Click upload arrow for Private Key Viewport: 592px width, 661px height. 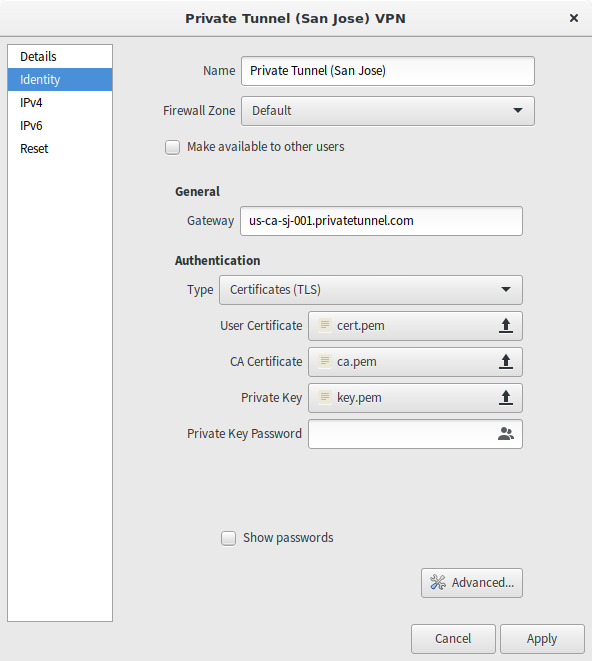[x=506, y=398]
